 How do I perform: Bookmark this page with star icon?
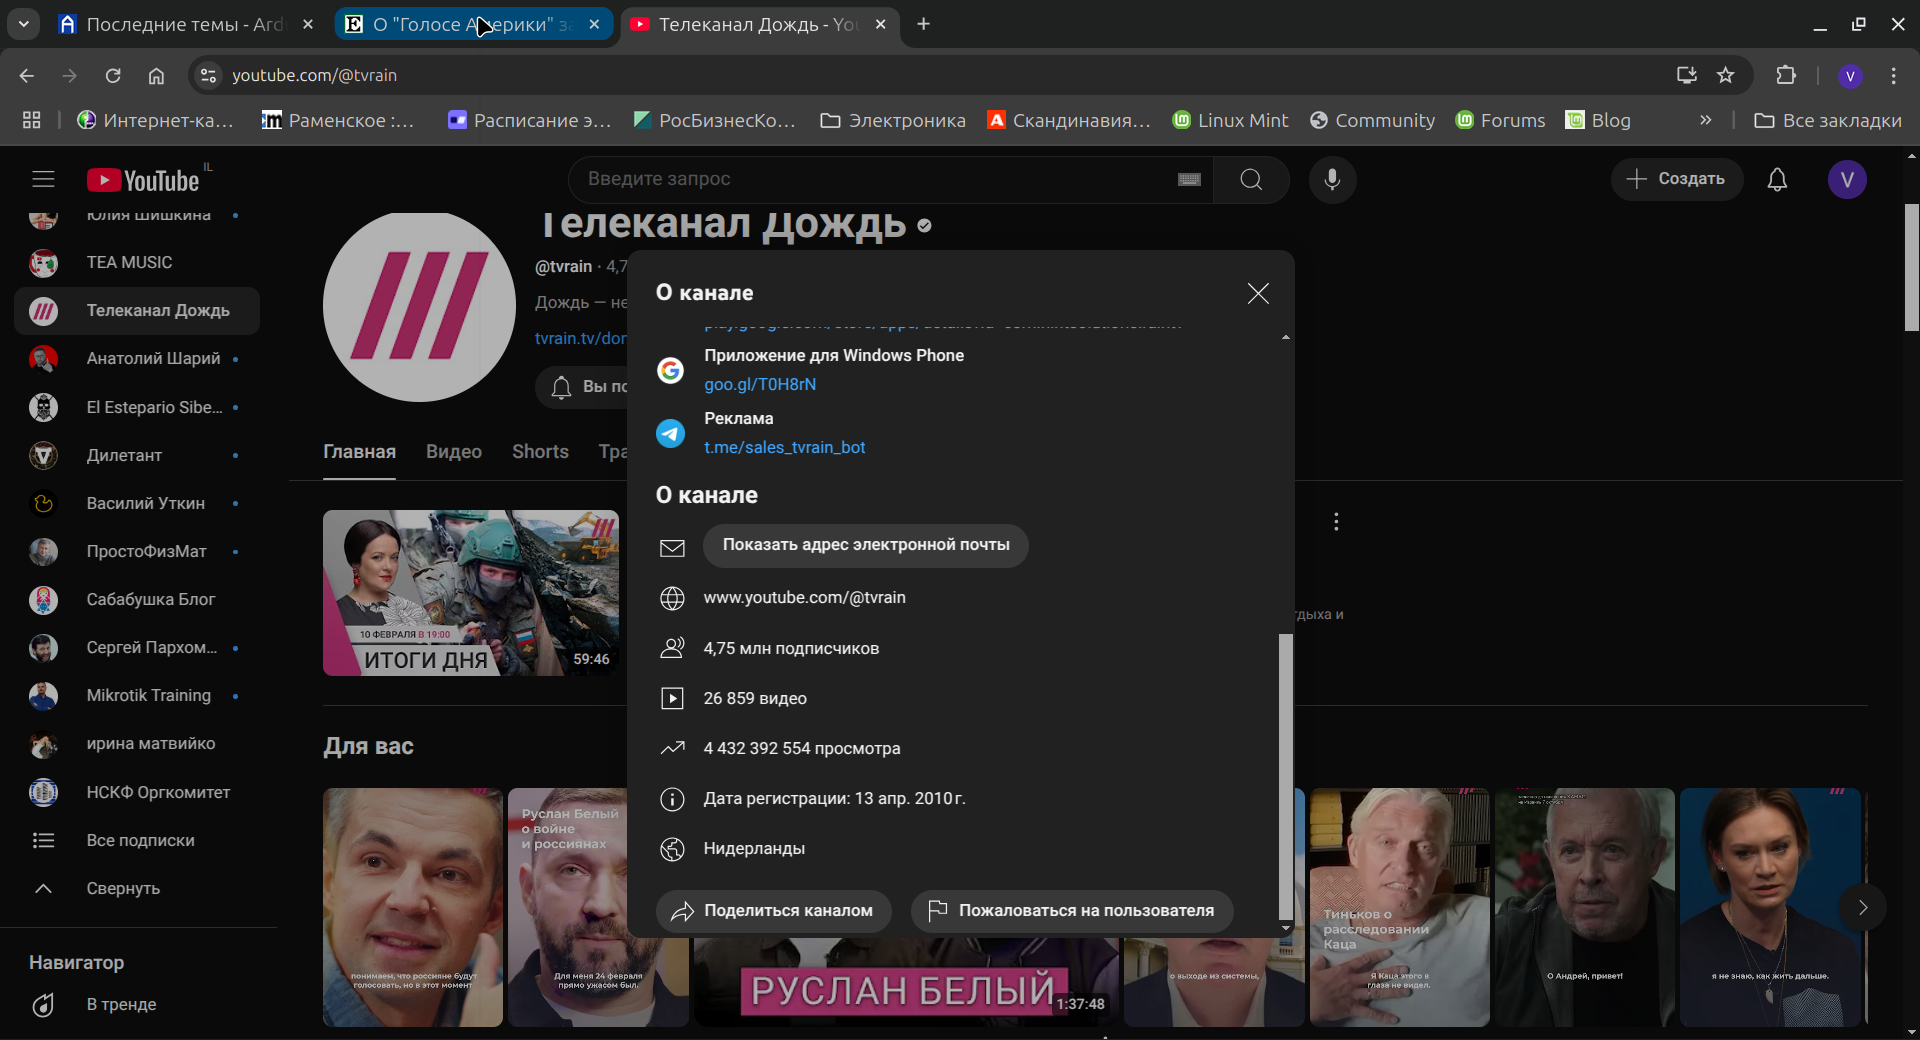coord(1726,75)
